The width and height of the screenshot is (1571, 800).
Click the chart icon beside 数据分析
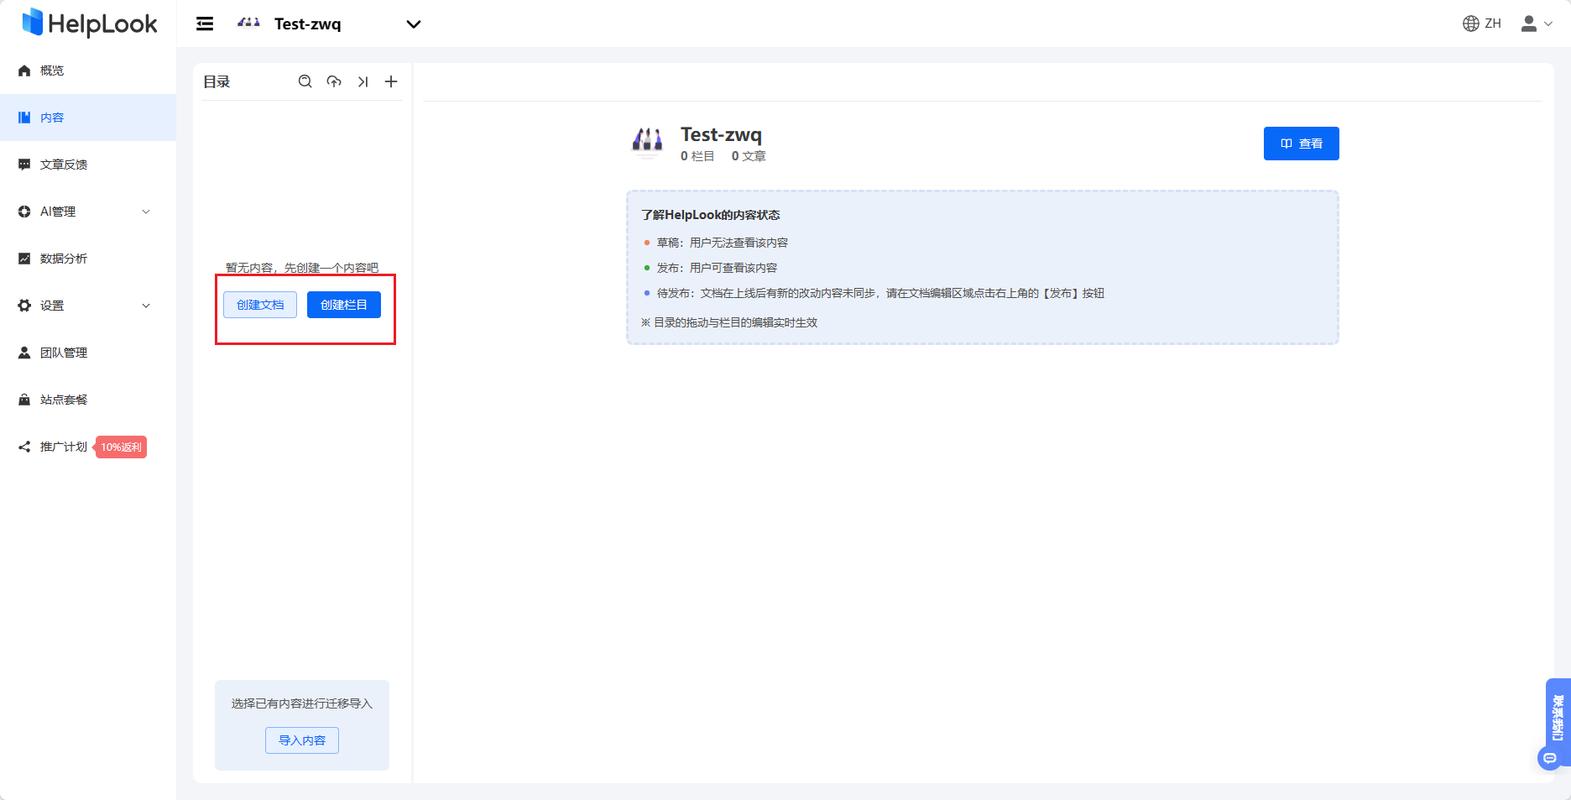(24, 259)
